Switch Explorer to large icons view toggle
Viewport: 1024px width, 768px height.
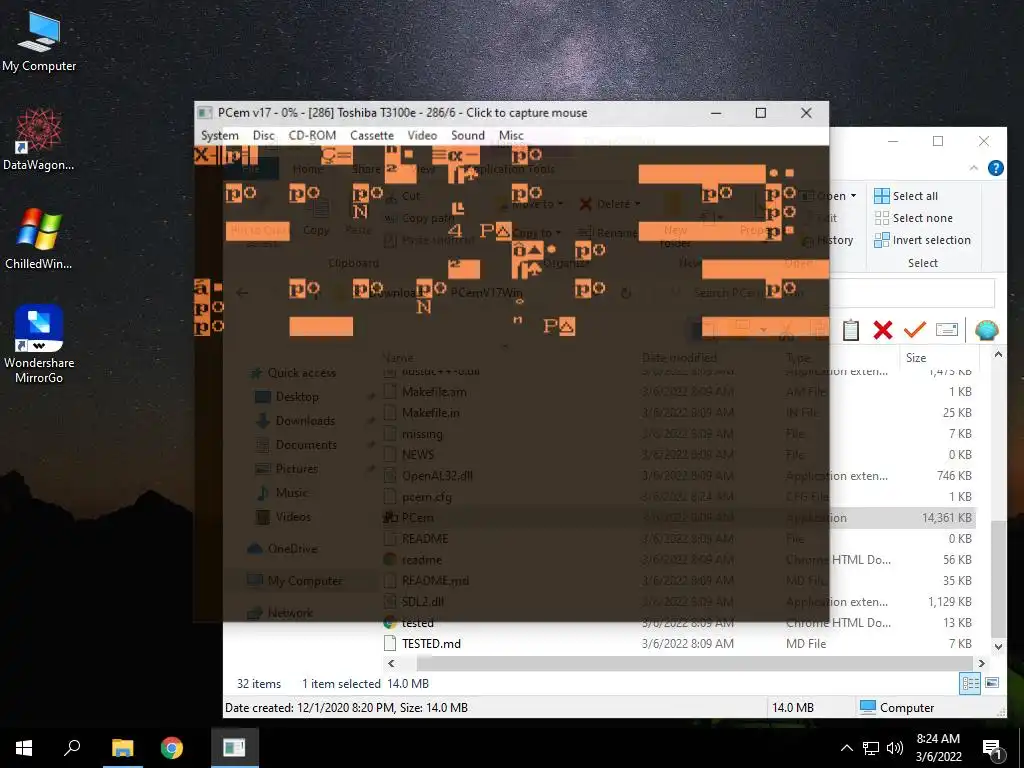point(991,683)
